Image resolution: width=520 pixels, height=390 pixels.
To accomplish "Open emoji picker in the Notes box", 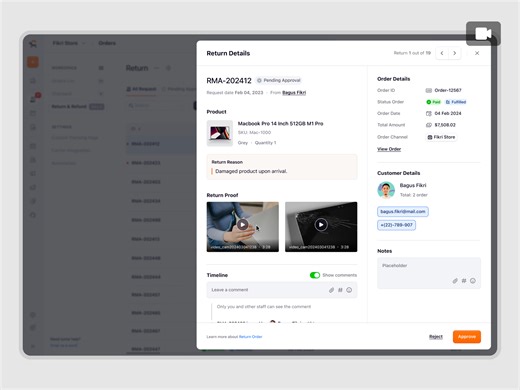I will coord(473,281).
